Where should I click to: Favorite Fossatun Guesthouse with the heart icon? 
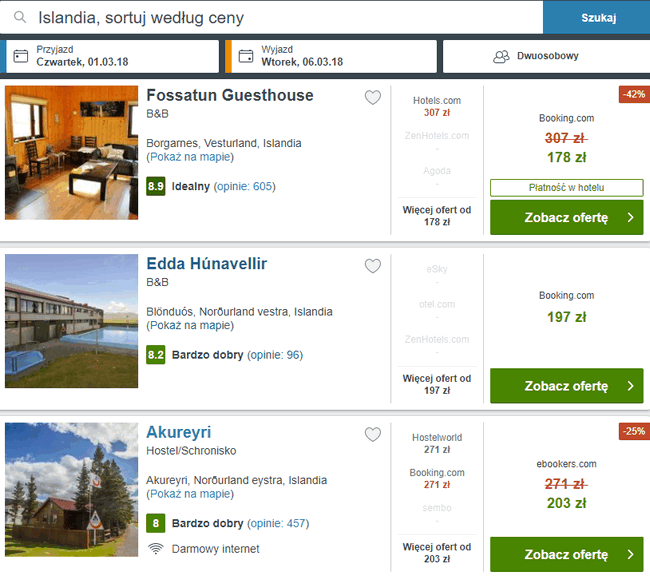tap(373, 97)
